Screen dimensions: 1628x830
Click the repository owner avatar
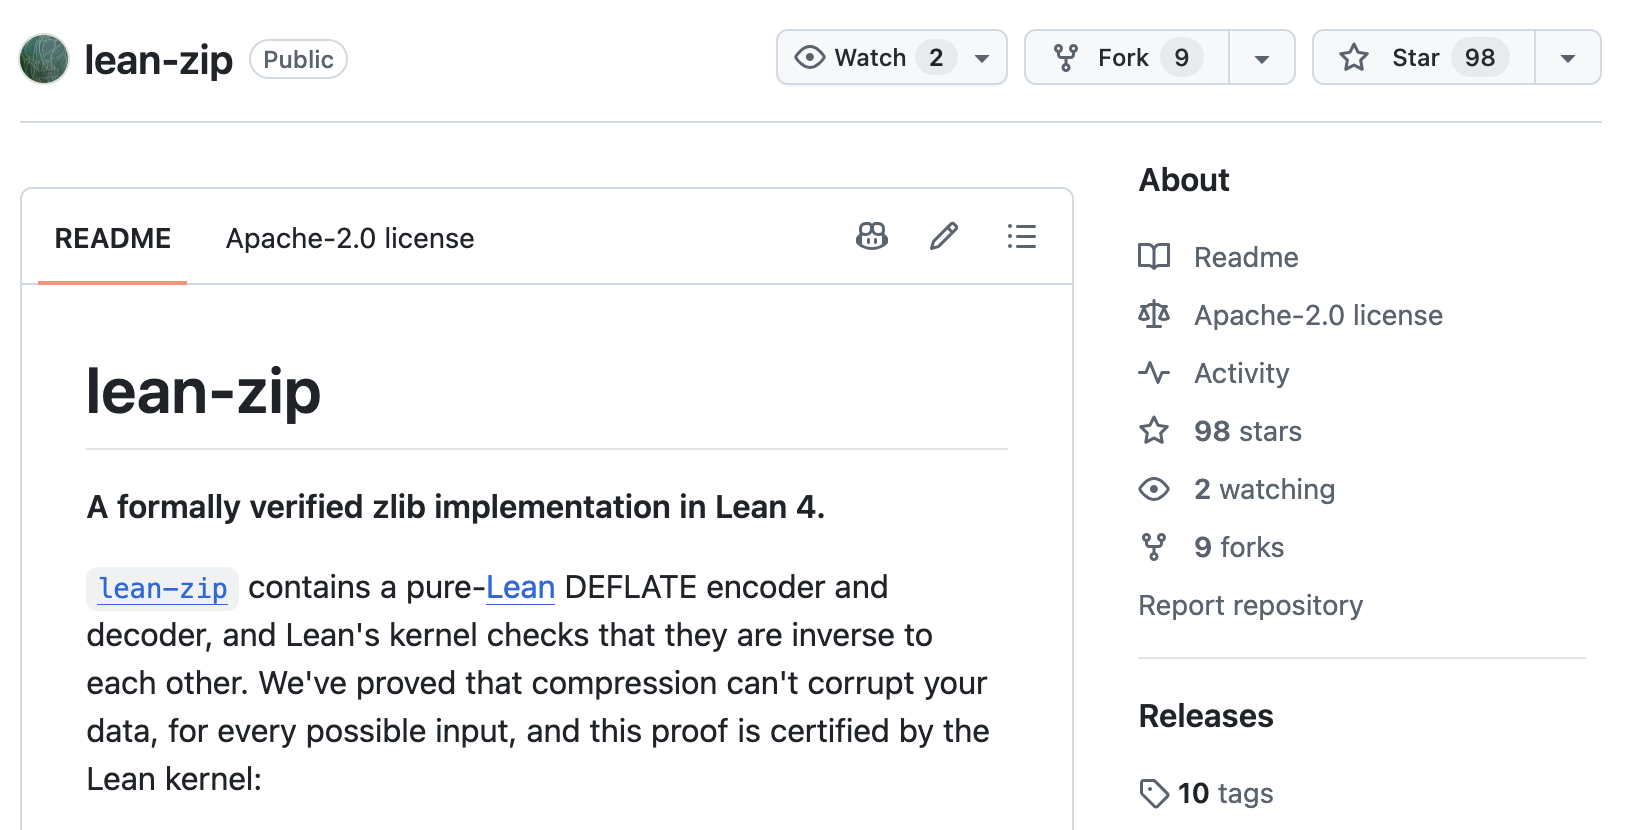44,59
